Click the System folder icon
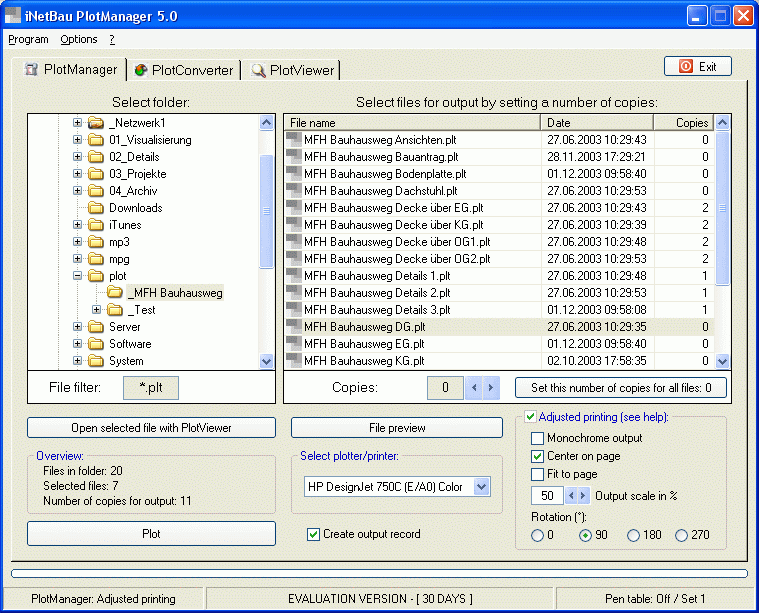This screenshot has height=613, width=759. (96, 361)
